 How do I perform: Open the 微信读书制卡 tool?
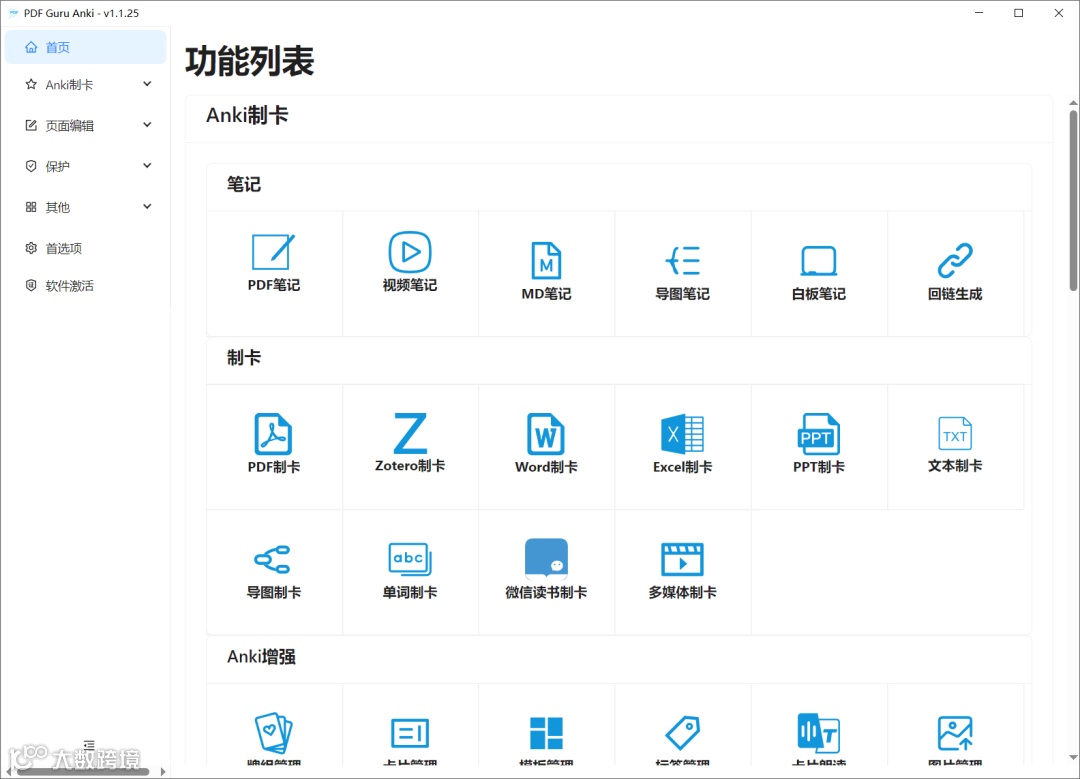click(546, 569)
